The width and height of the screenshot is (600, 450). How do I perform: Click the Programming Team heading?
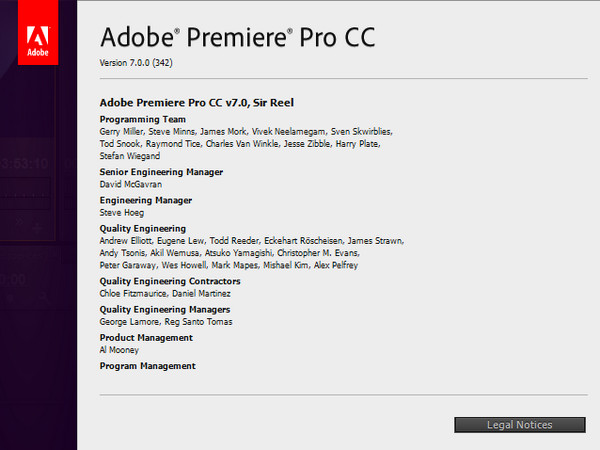coord(143,119)
